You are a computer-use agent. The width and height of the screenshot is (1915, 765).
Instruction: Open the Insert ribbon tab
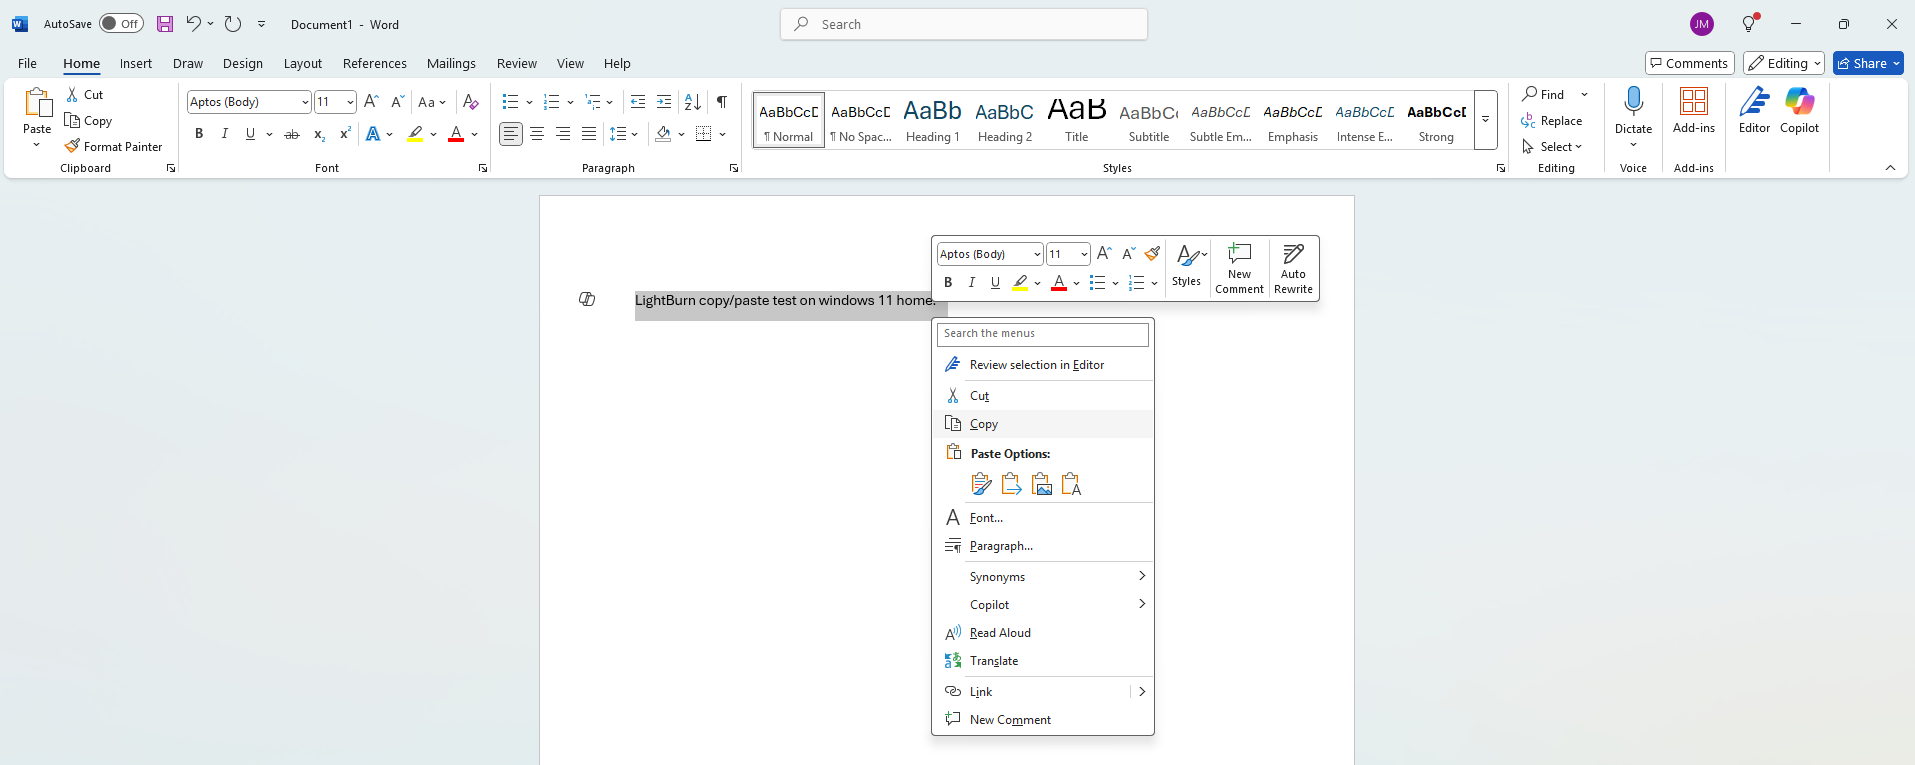136,63
